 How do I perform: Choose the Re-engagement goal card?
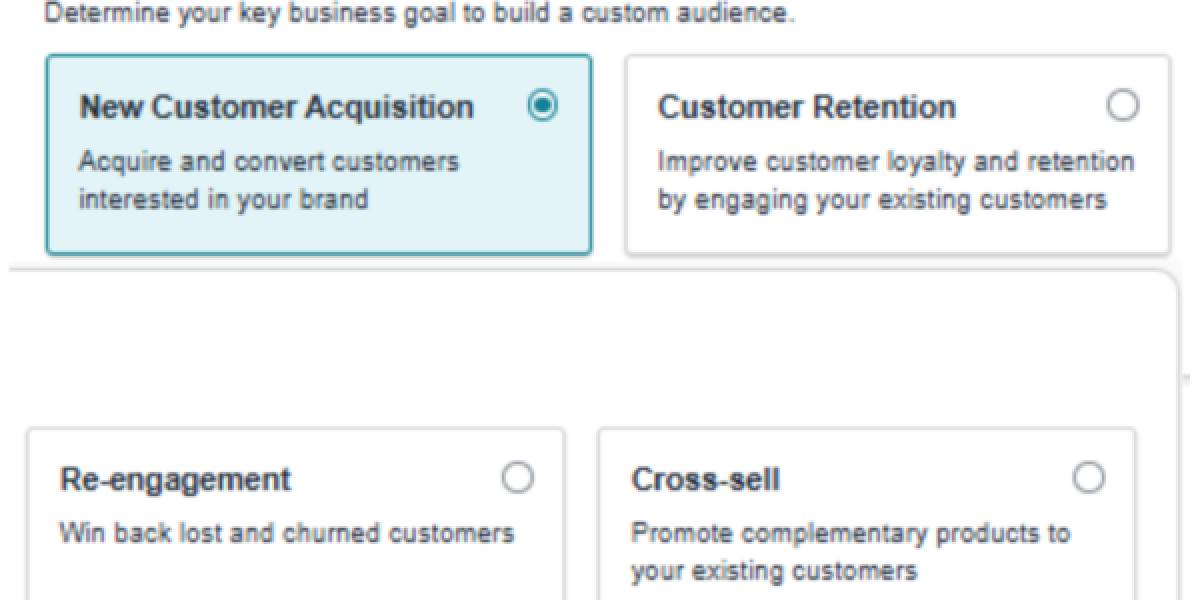coord(295,510)
